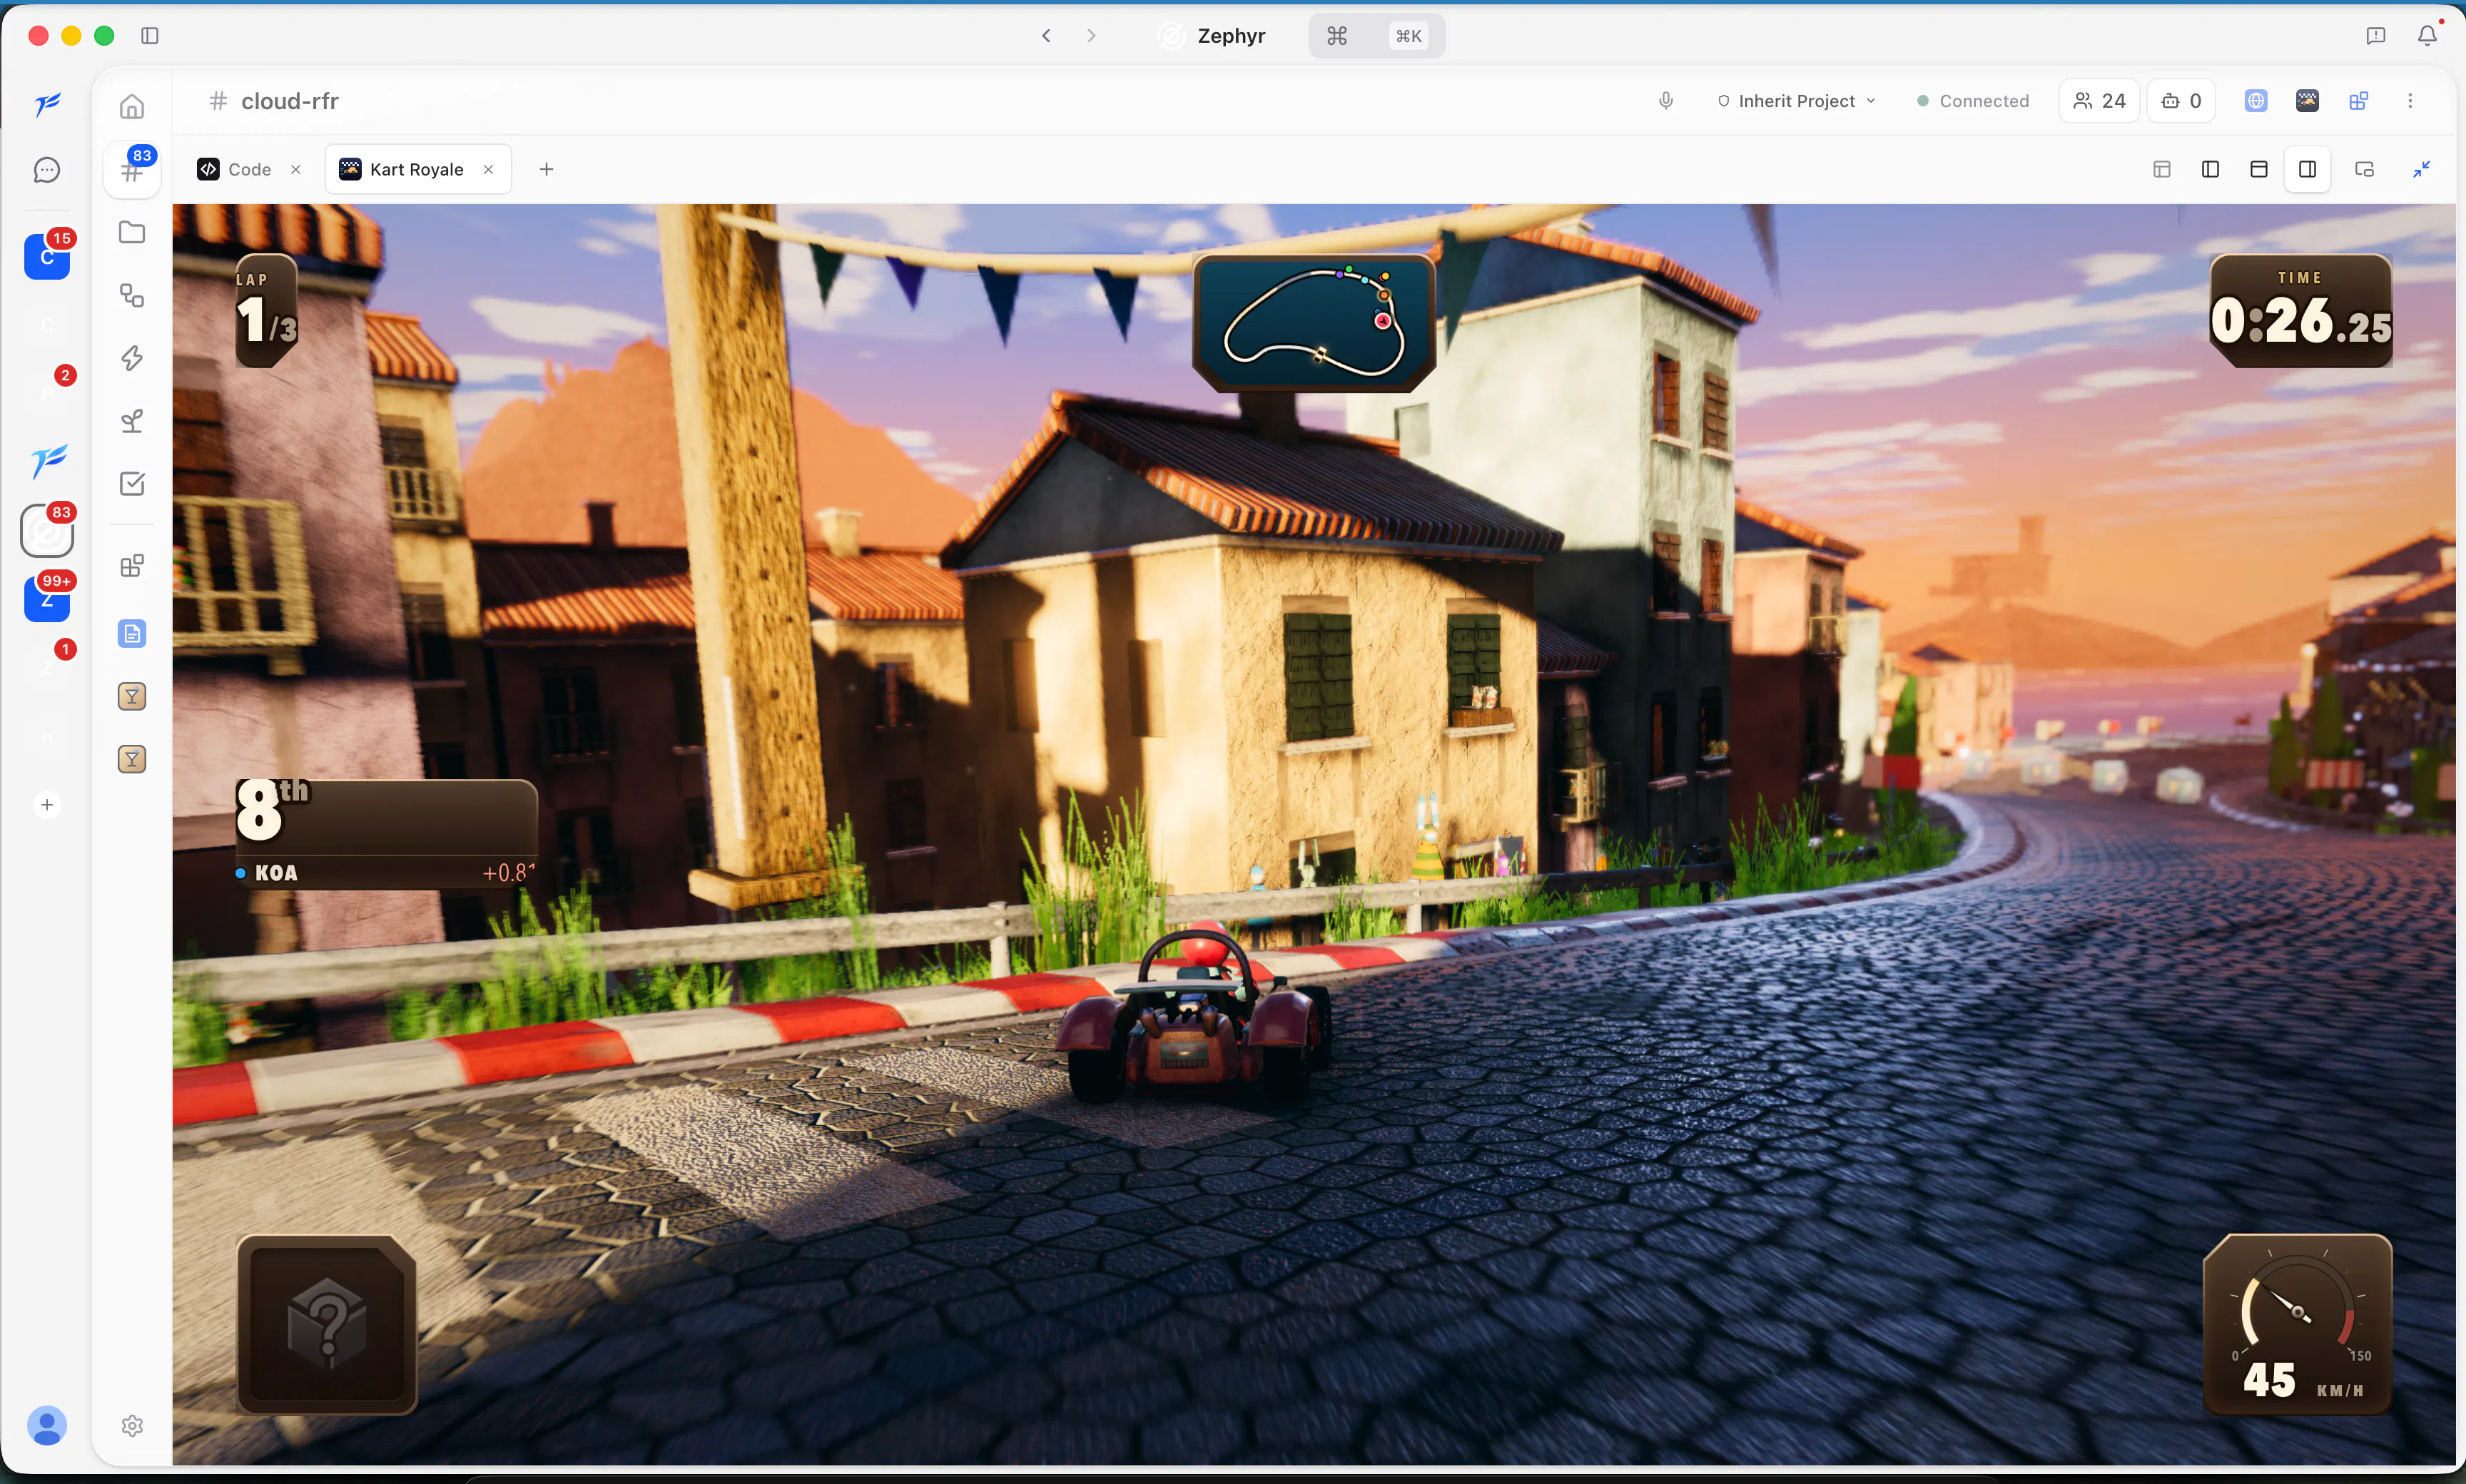2466x1484 pixels.
Task: Close the Code tab
Action: pyautogui.click(x=296, y=169)
